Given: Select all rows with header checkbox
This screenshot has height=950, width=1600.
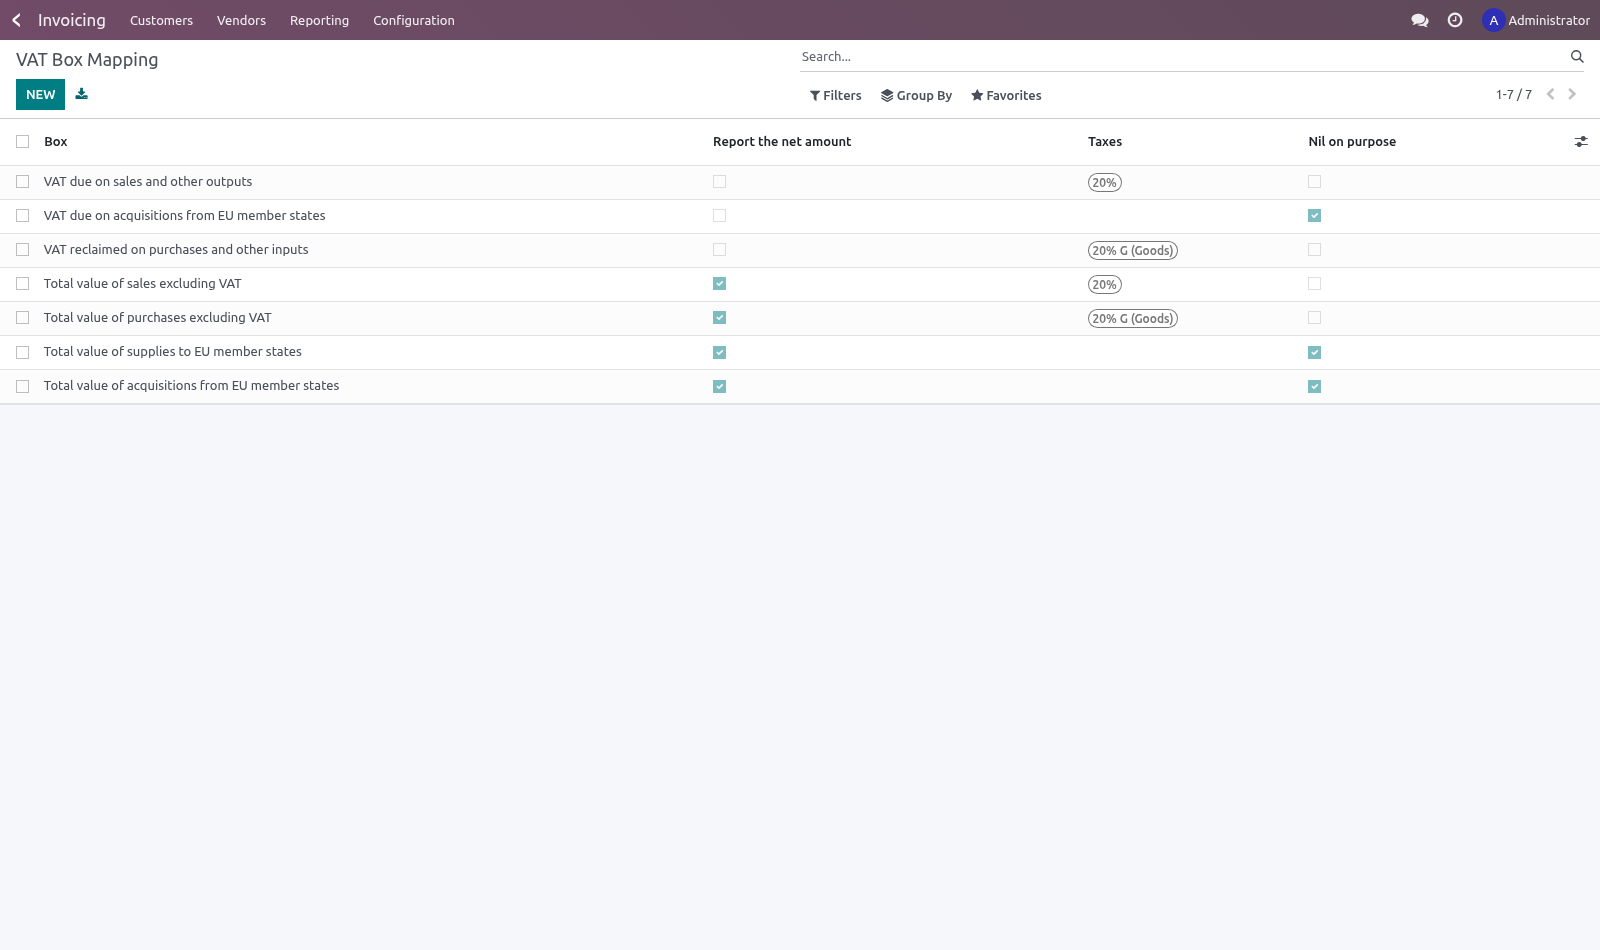Looking at the screenshot, I should [x=22, y=142].
